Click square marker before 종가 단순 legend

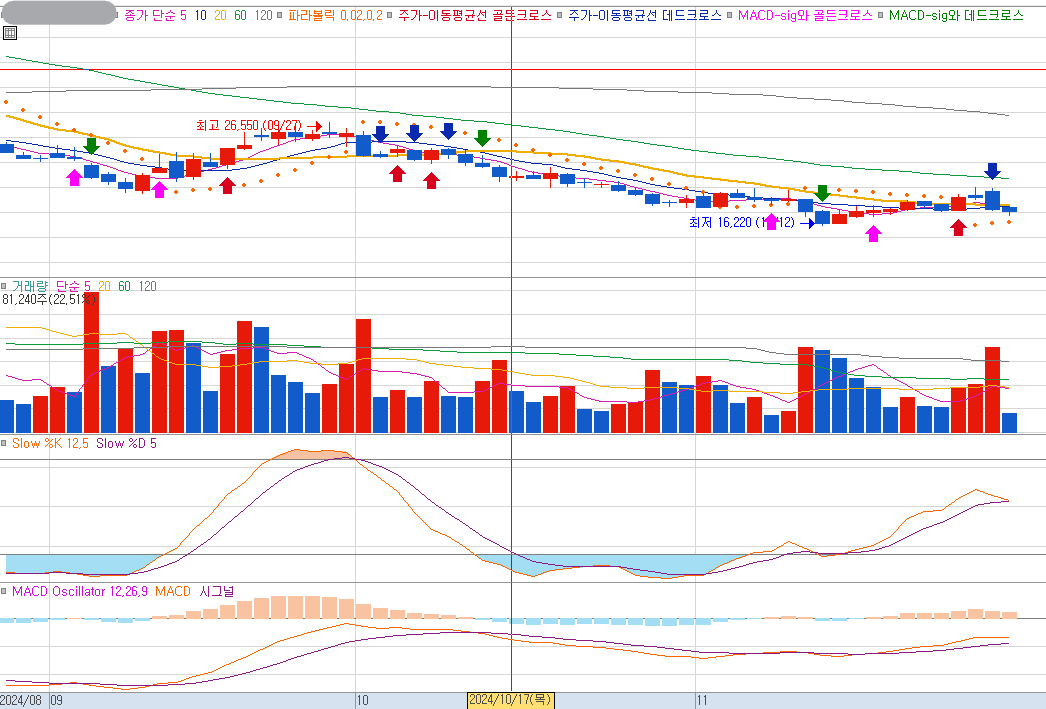117,15
